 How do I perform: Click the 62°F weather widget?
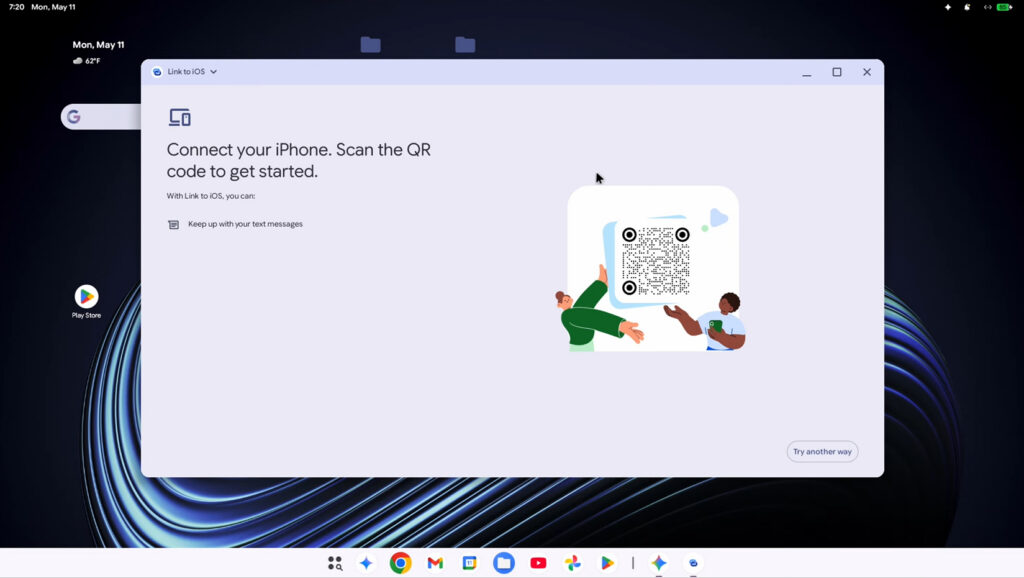tap(87, 61)
